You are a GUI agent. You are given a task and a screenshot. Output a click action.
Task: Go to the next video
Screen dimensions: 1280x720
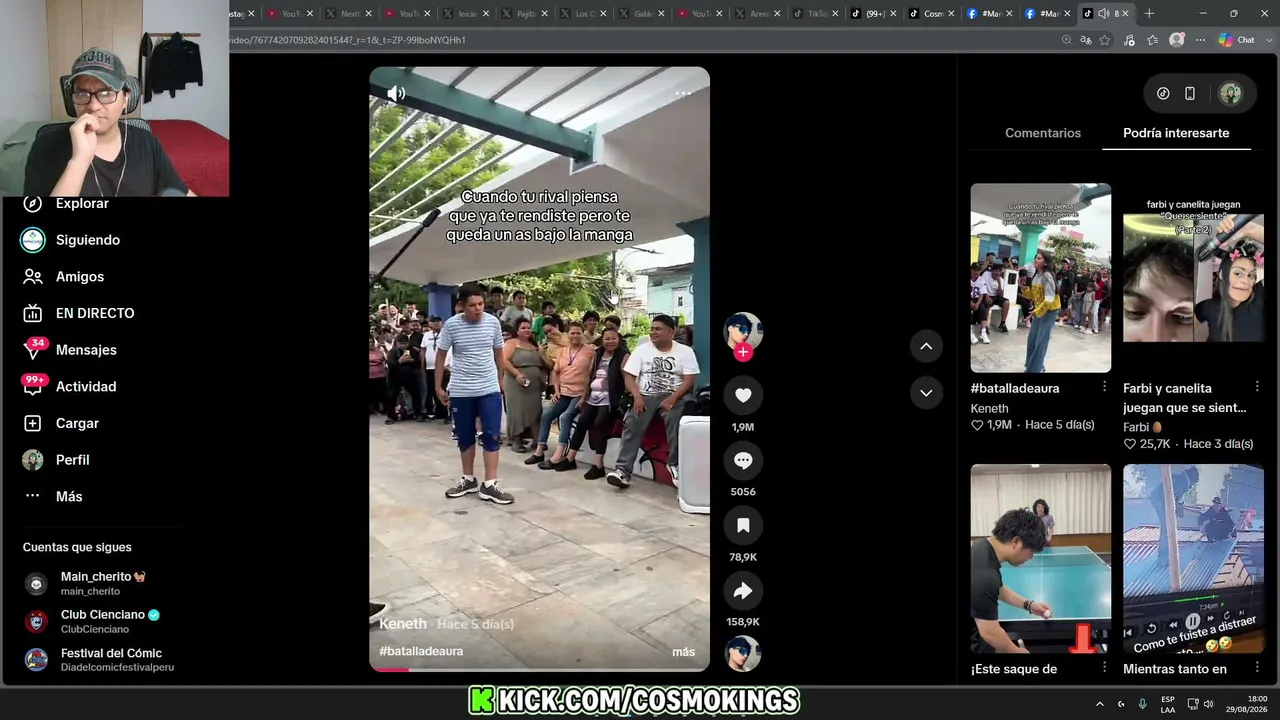[926, 393]
